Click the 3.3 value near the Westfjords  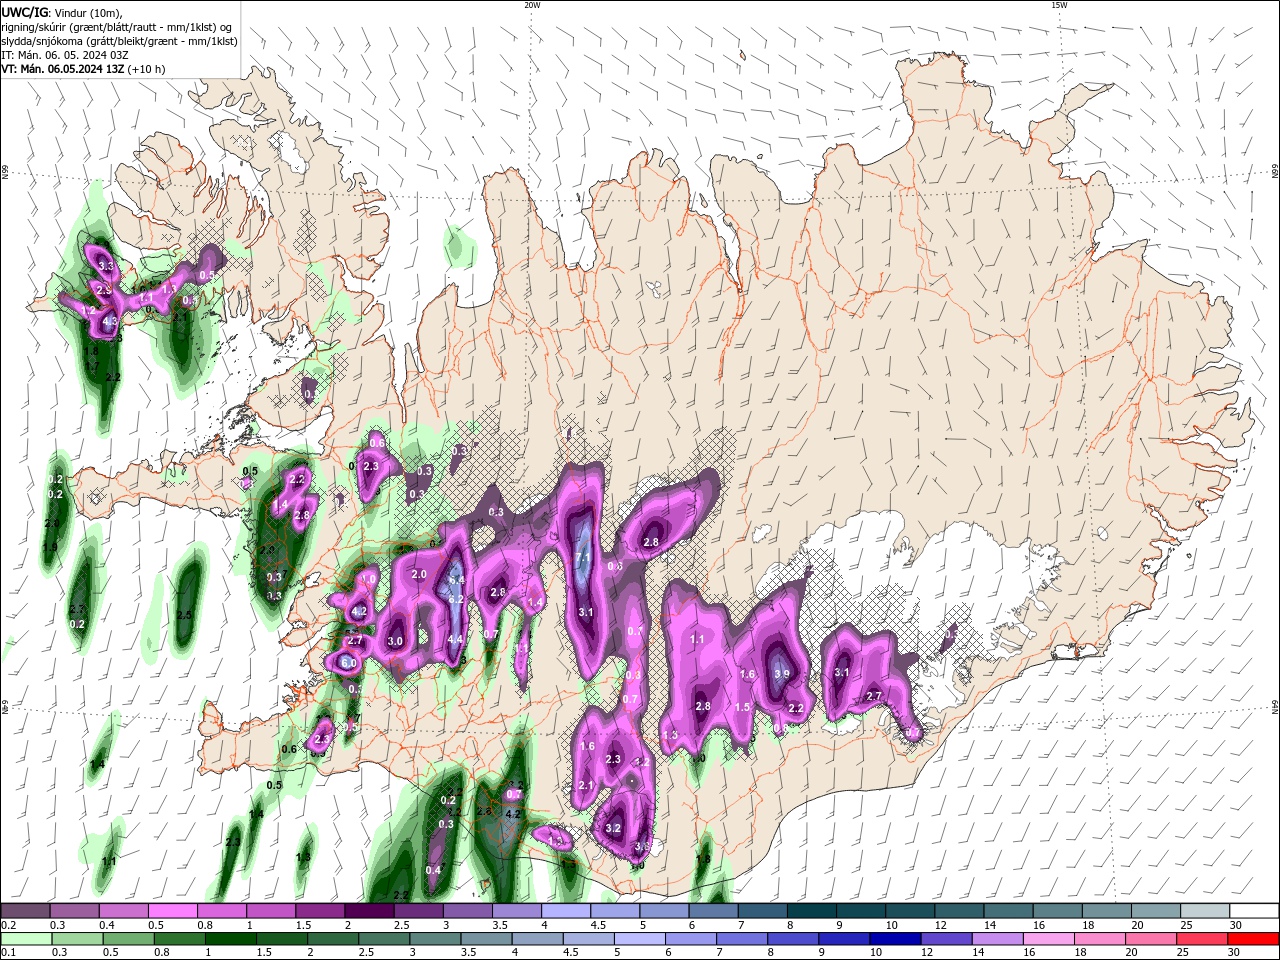[107, 266]
